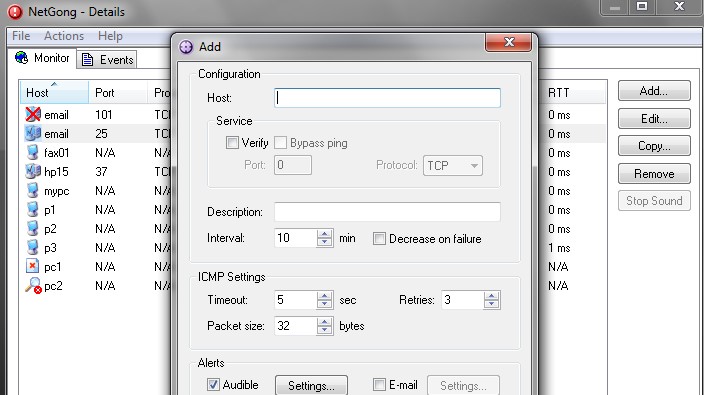This screenshot has height=395, width=704.
Task: Enable the E-mail alert checkbox
Action: [x=379, y=385]
